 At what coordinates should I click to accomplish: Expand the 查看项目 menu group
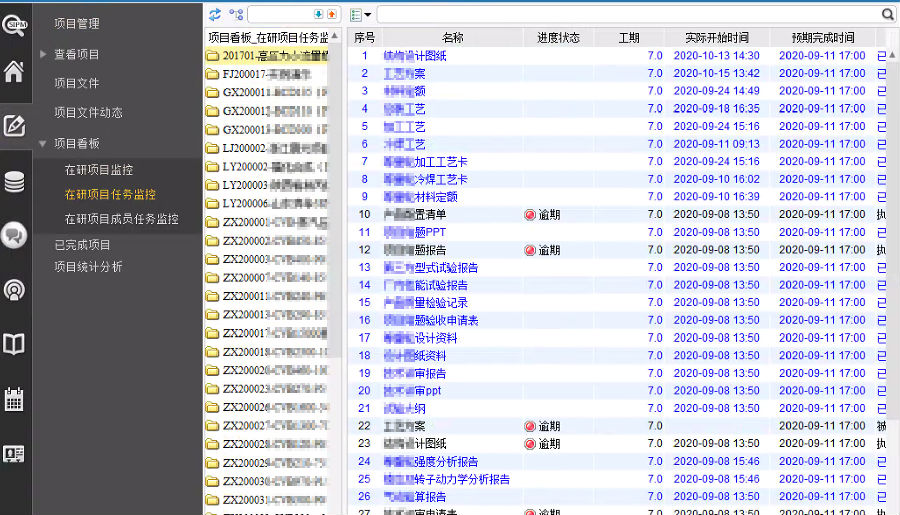[x=44, y=54]
